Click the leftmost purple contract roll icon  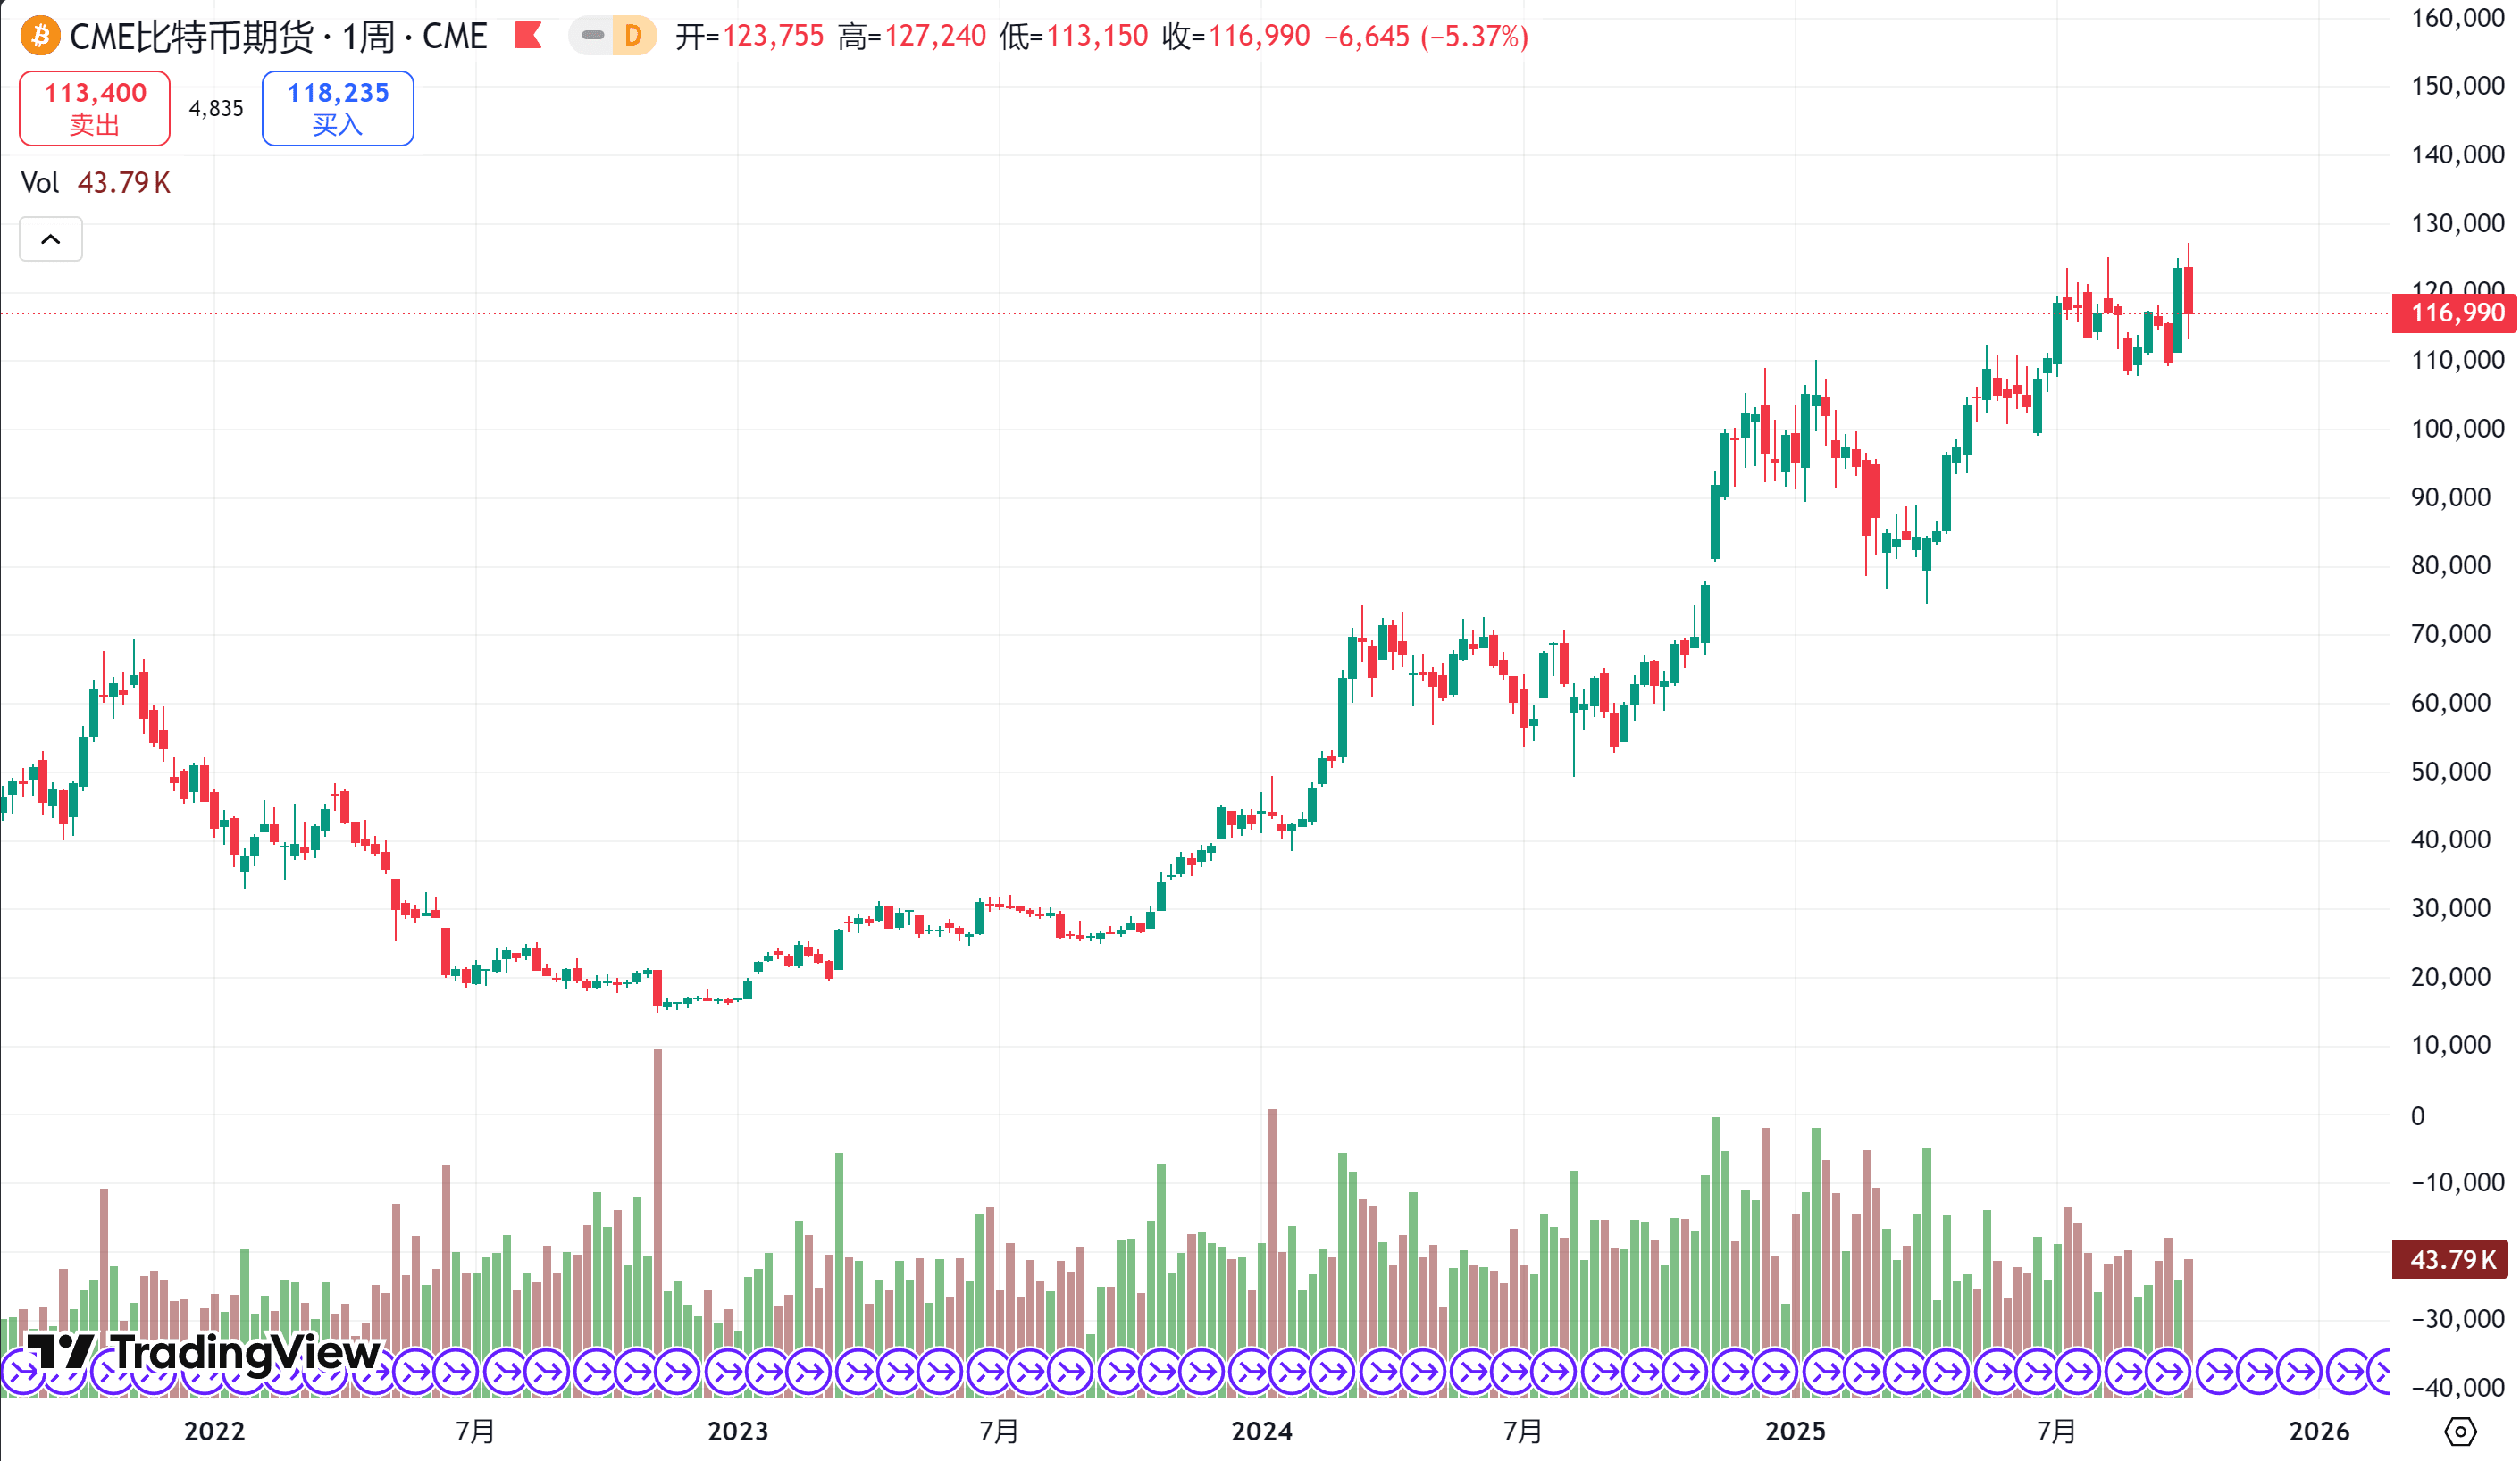[22, 1372]
